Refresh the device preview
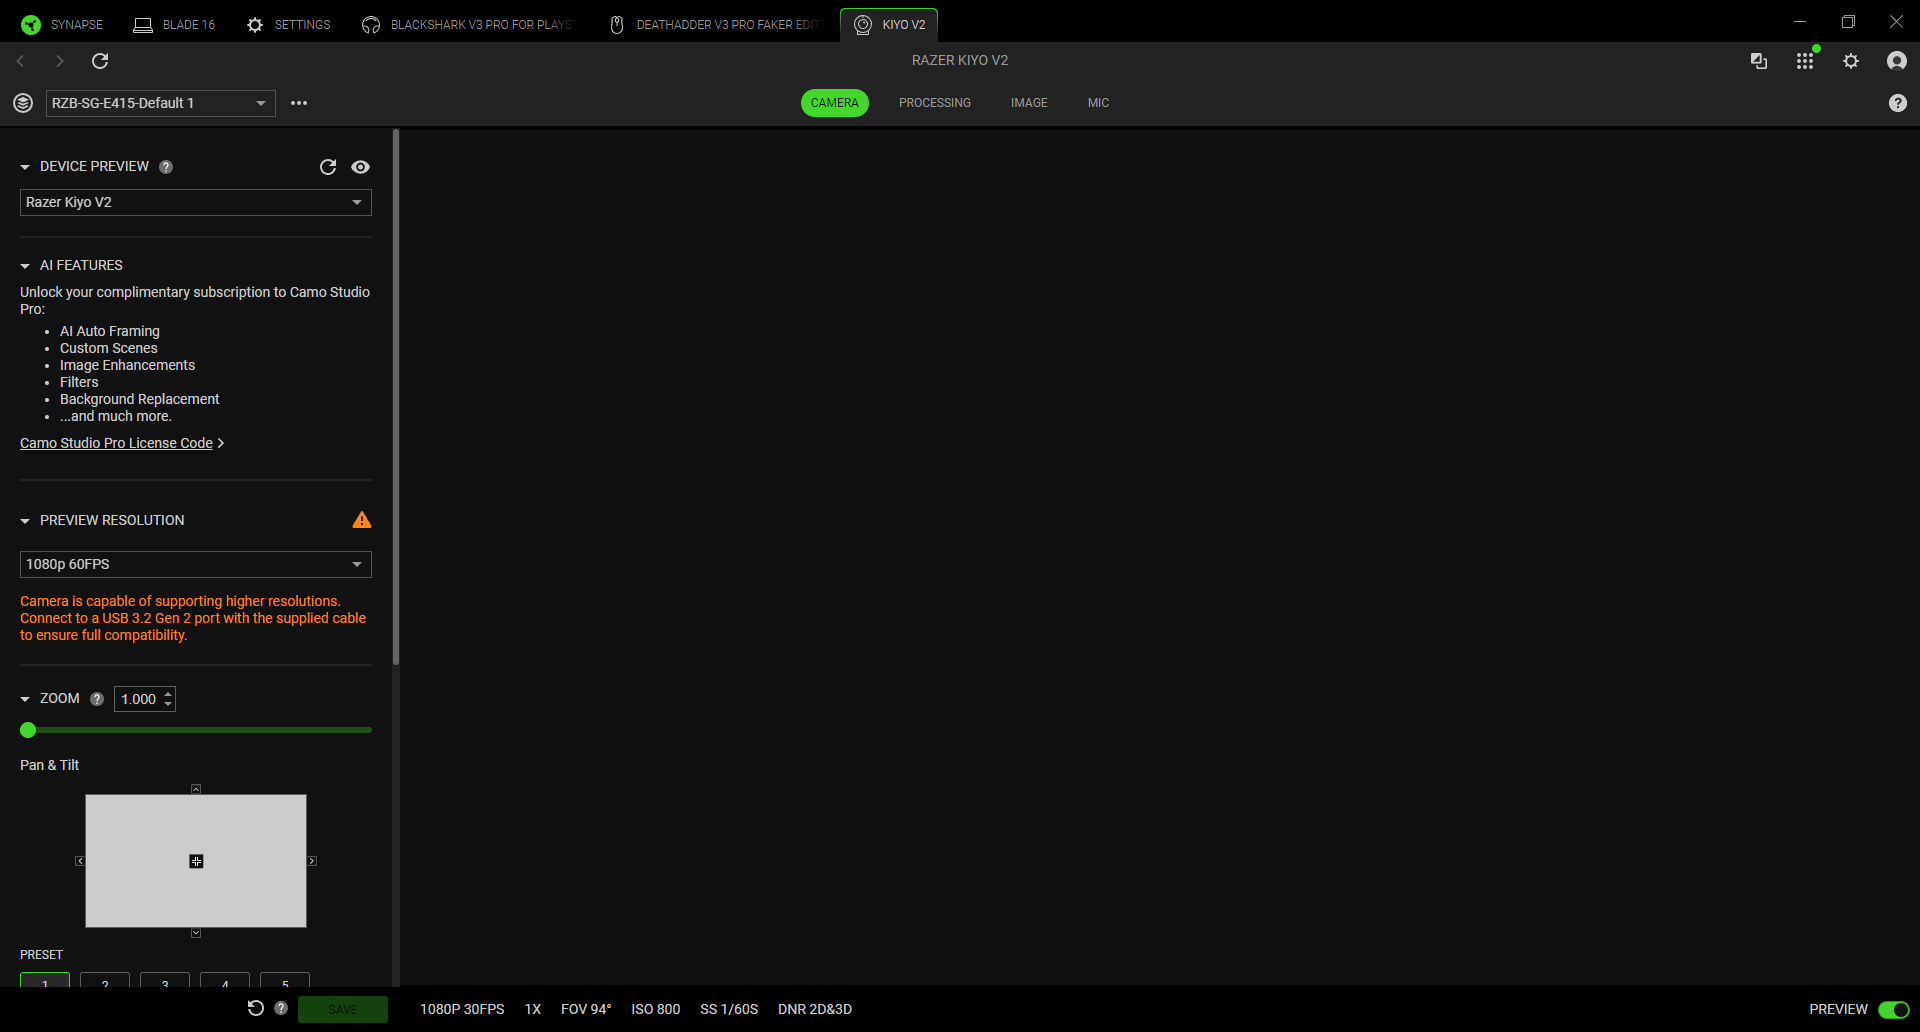 [x=327, y=167]
